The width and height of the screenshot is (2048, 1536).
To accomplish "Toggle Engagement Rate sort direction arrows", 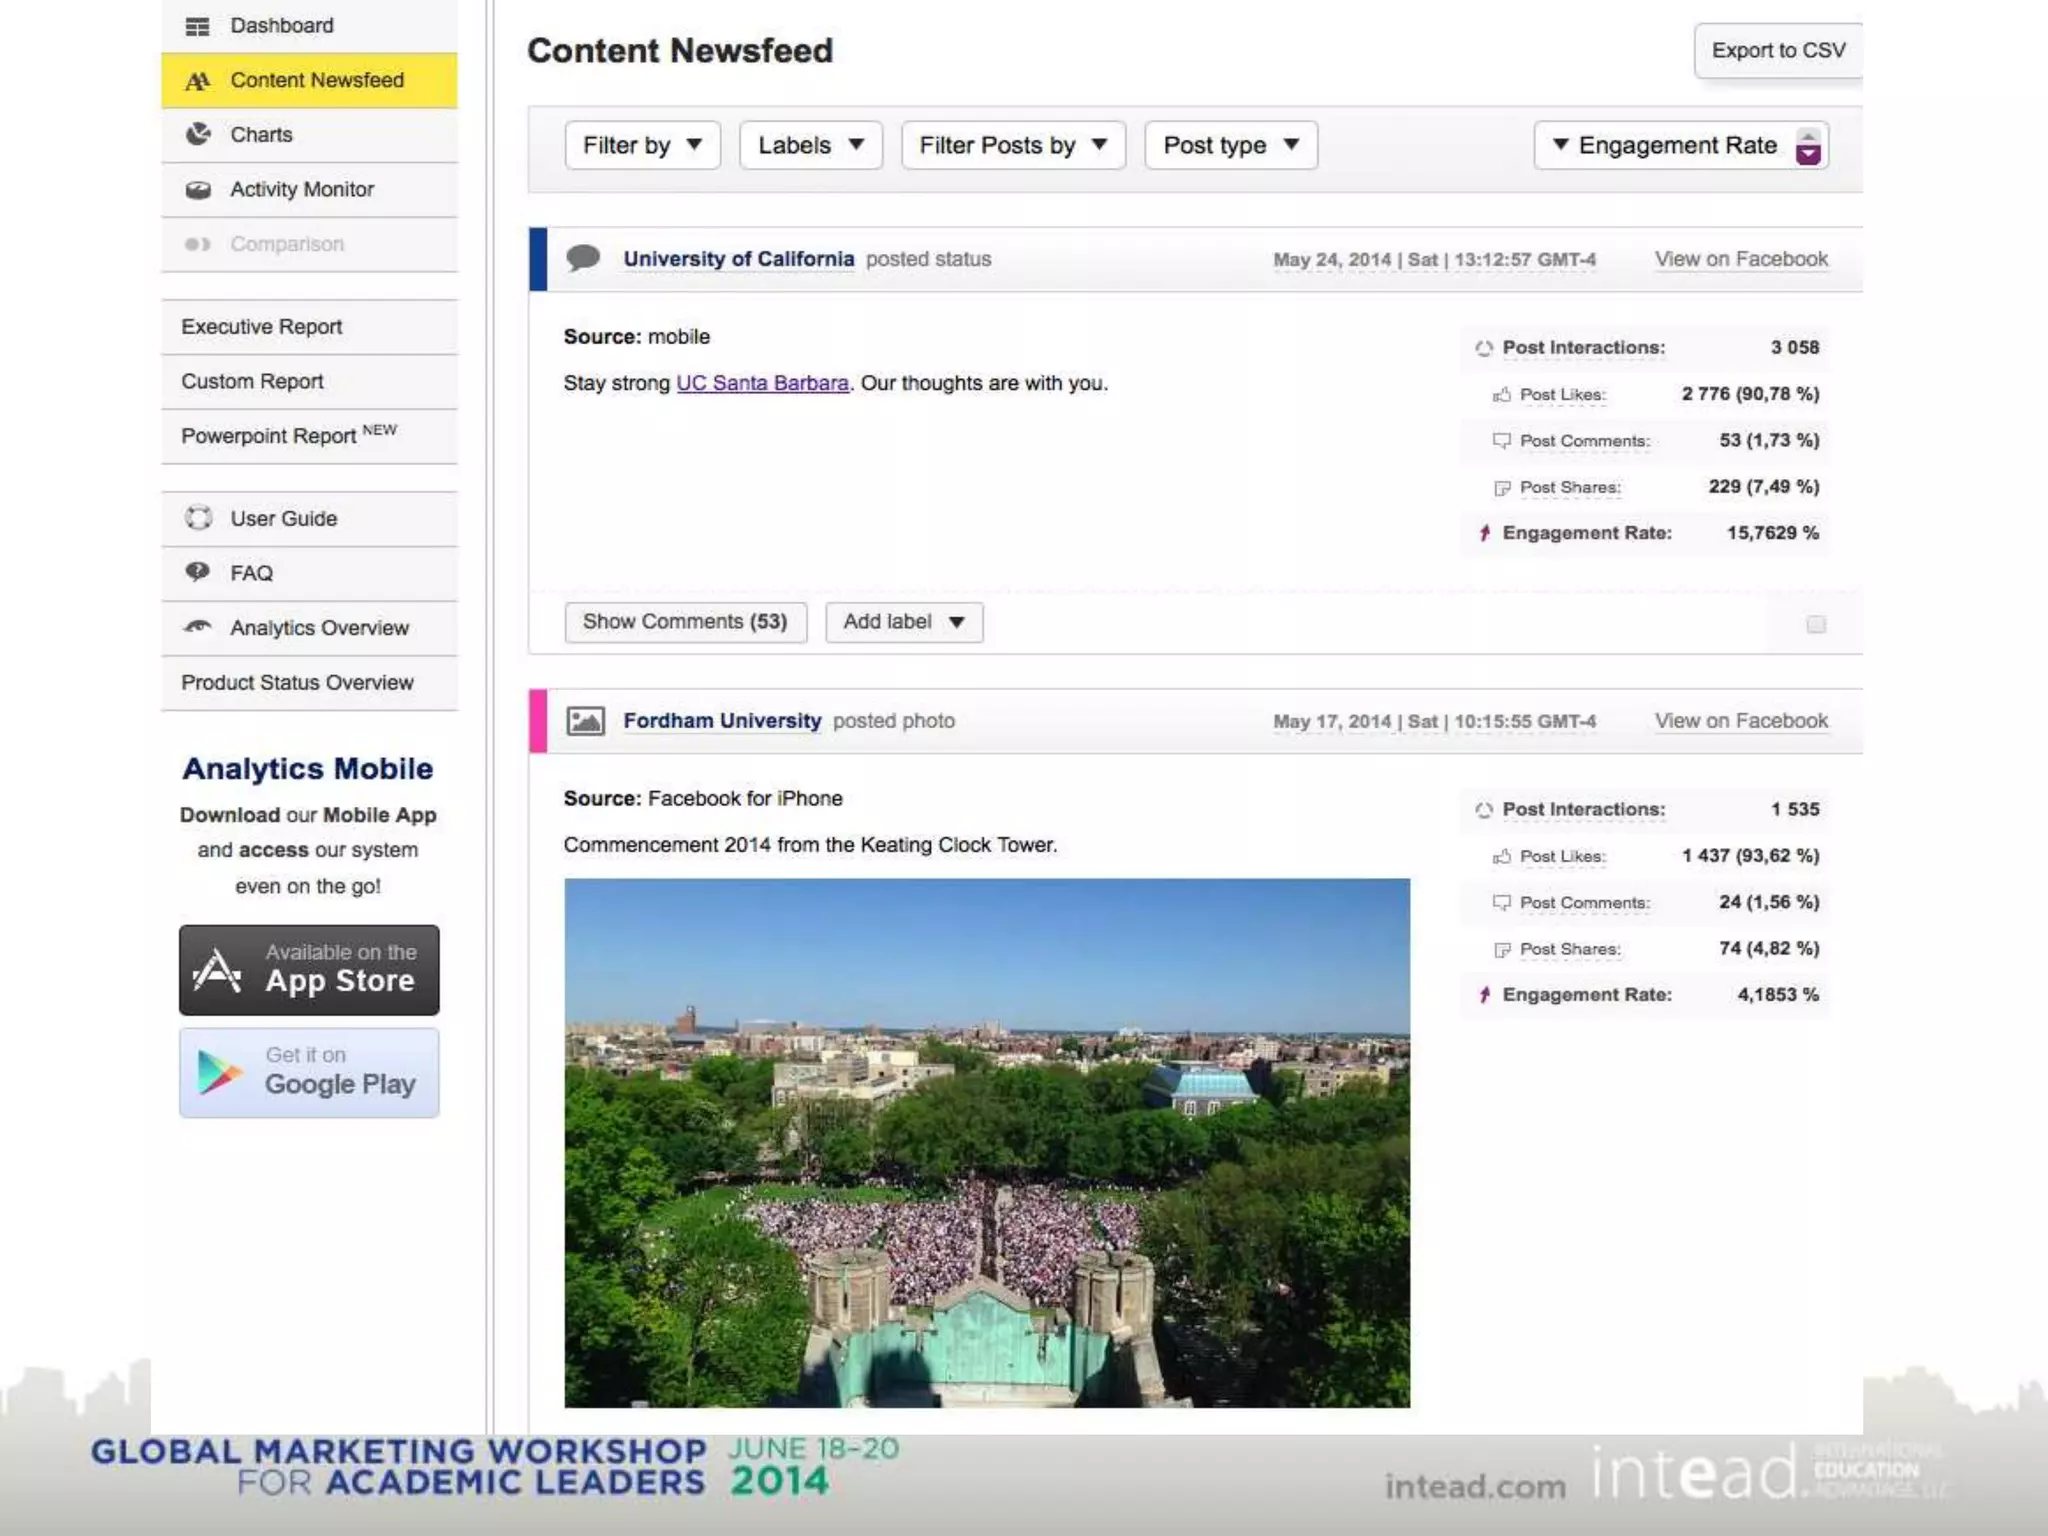I will [1807, 146].
